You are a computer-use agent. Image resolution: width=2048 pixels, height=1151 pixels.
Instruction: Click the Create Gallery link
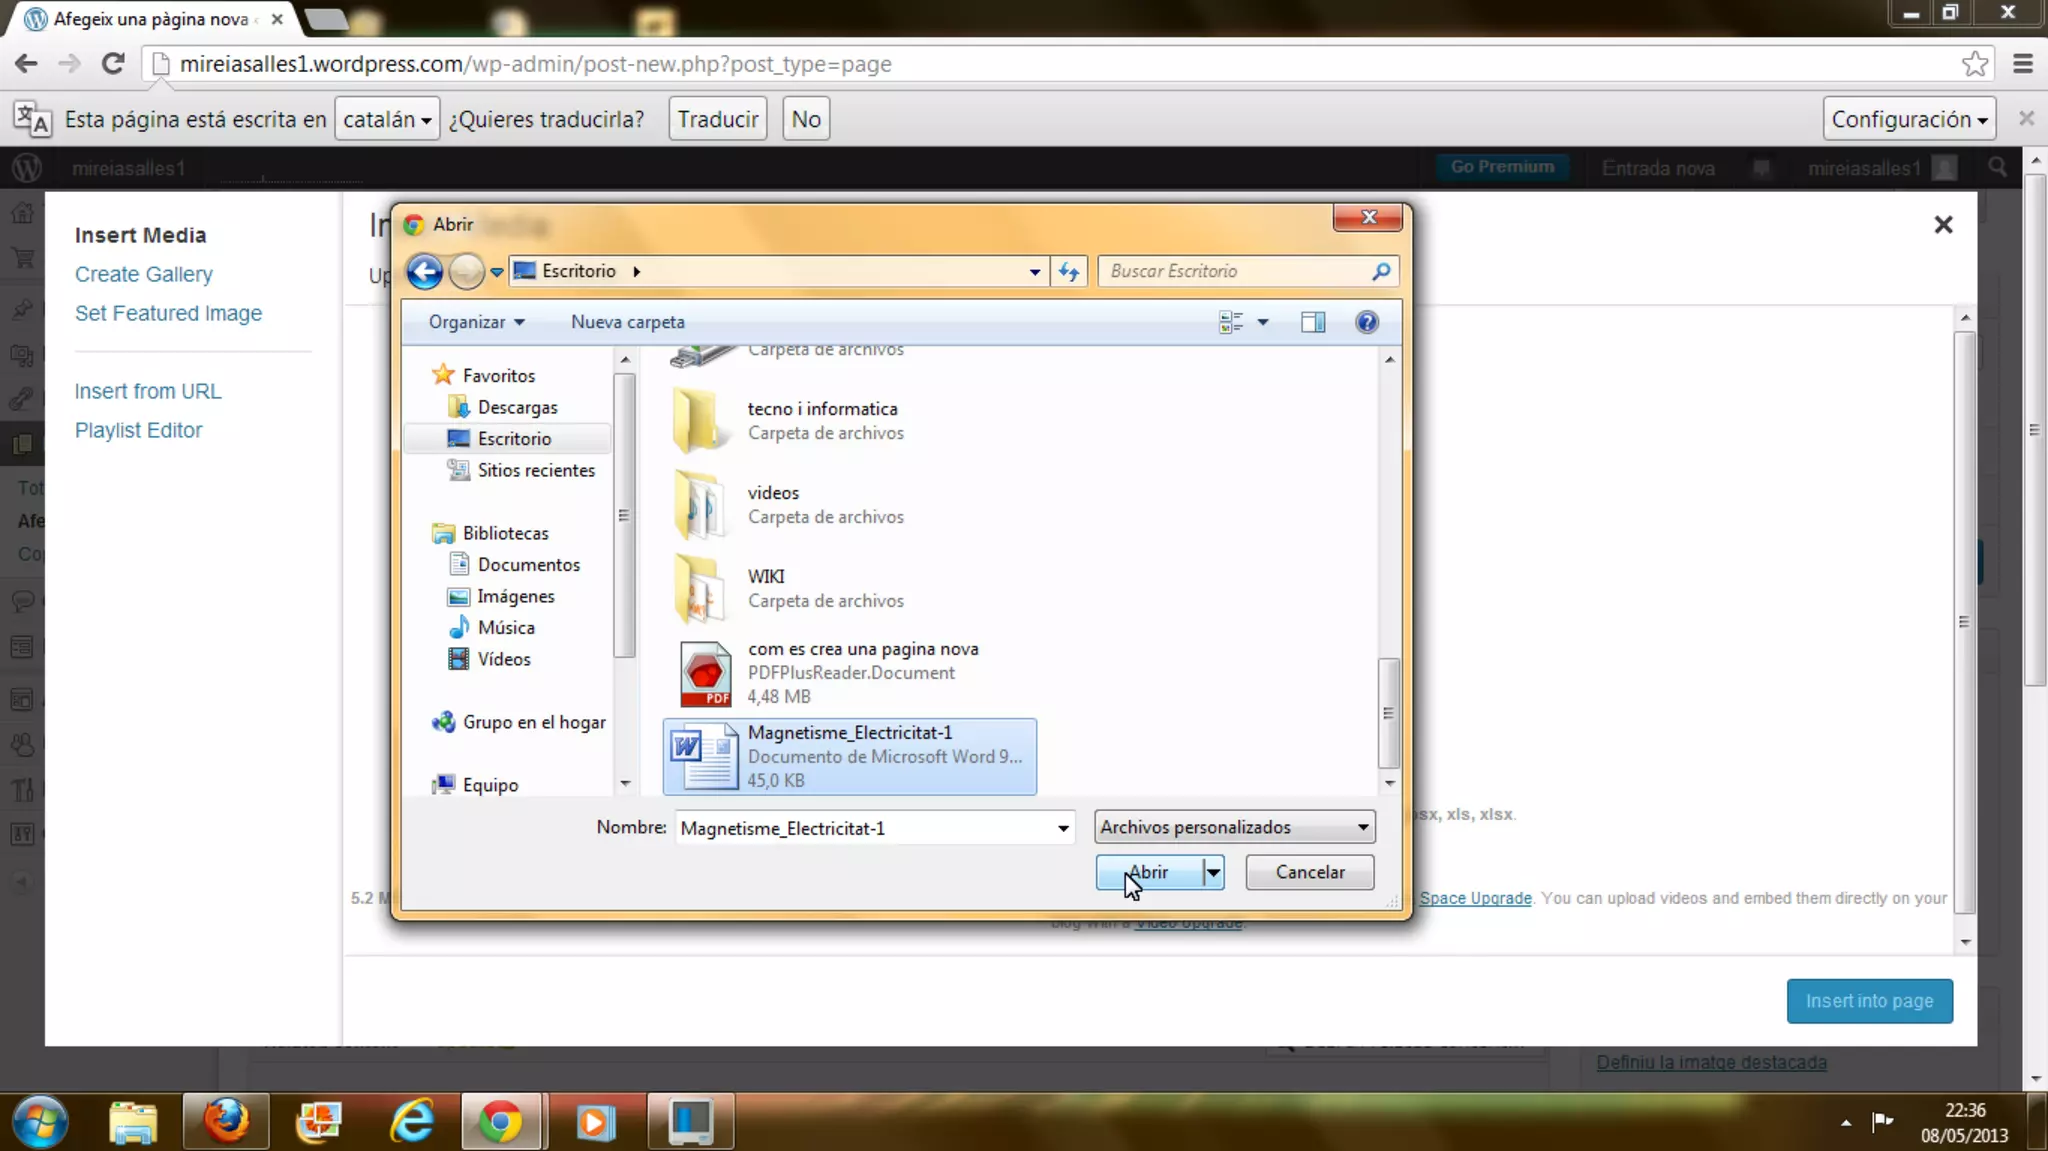click(143, 274)
